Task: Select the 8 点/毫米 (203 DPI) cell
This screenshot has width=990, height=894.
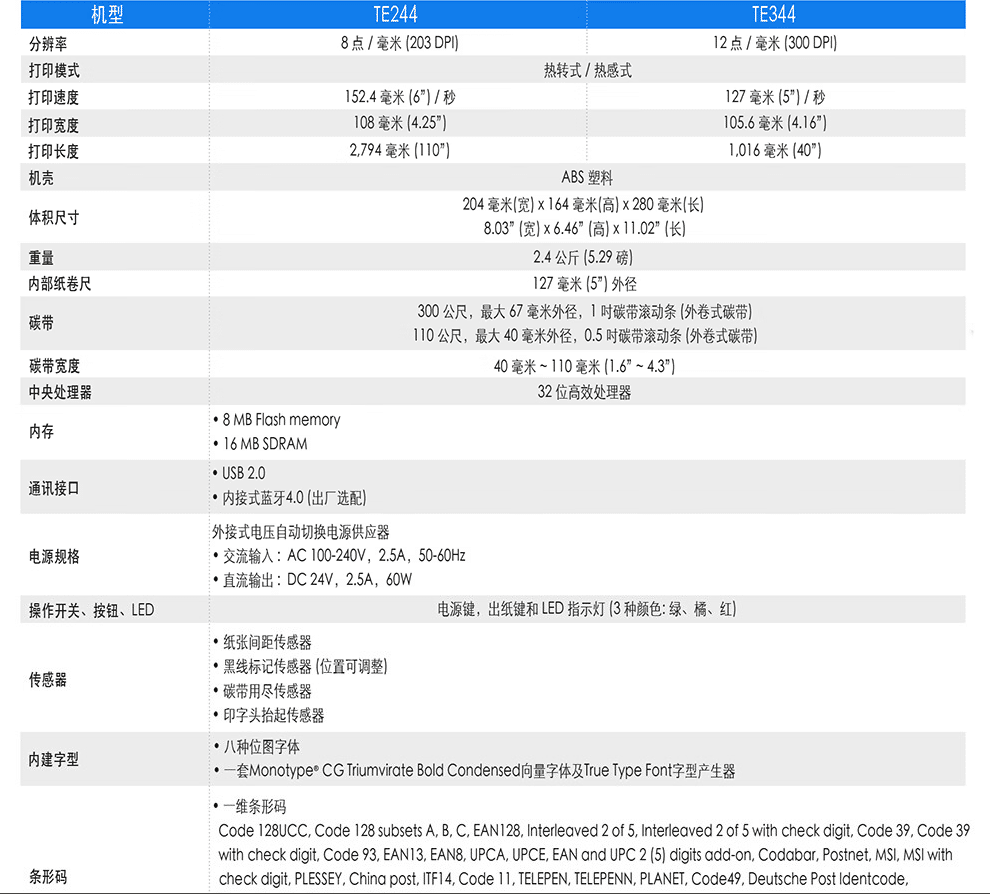Action: (x=399, y=43)
